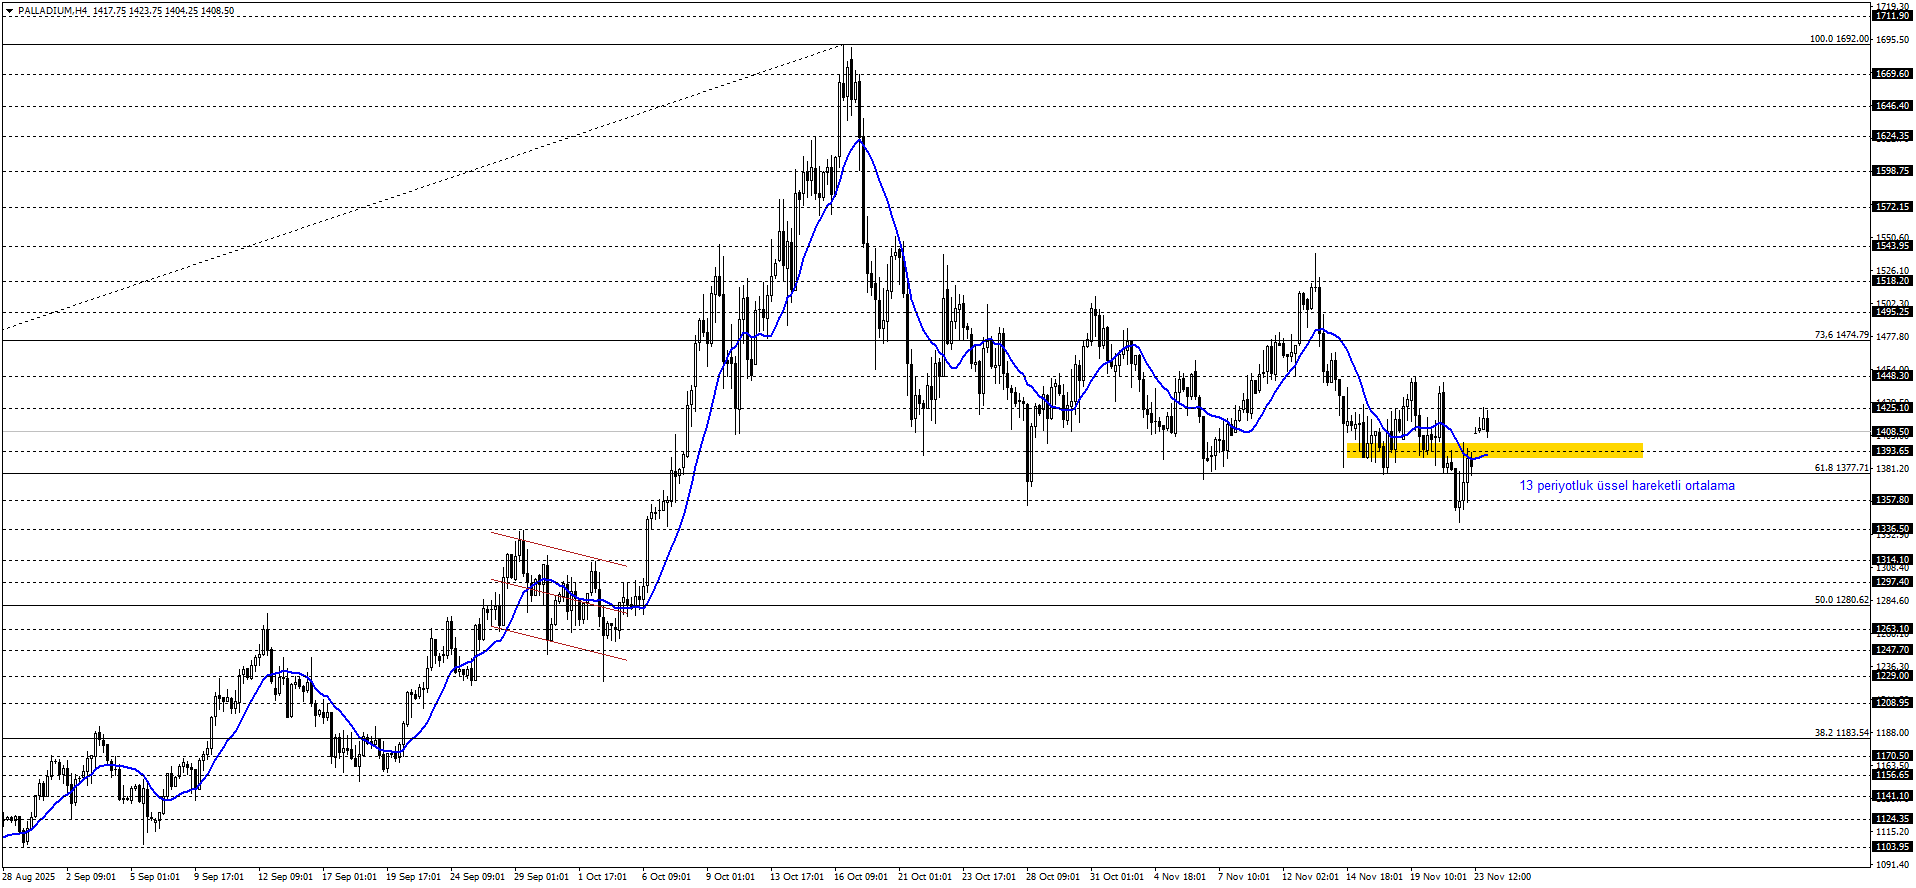Image resolution: width=1916 pixels, height=888 pixels.
Task: Click the Fibonacci 61.8 1377.71 level label
Action: coord(1841,468)
